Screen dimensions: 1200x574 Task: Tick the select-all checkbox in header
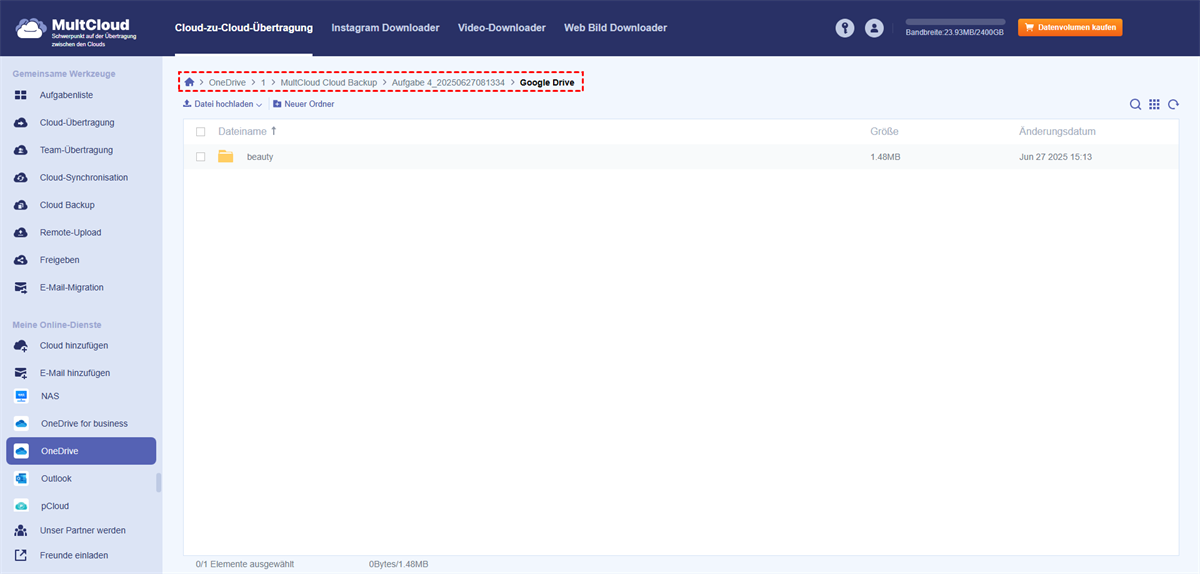(x=201, y=132)
